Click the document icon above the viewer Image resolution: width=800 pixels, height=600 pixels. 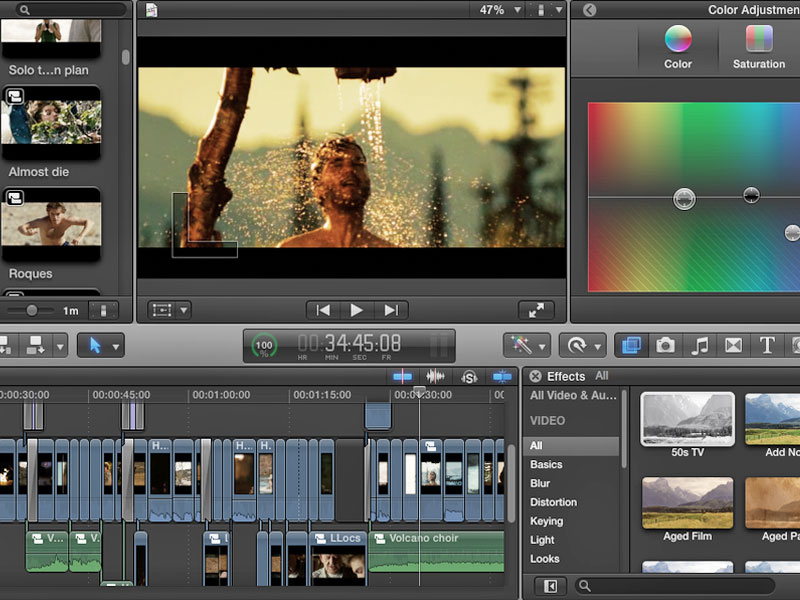coord(152,10)
